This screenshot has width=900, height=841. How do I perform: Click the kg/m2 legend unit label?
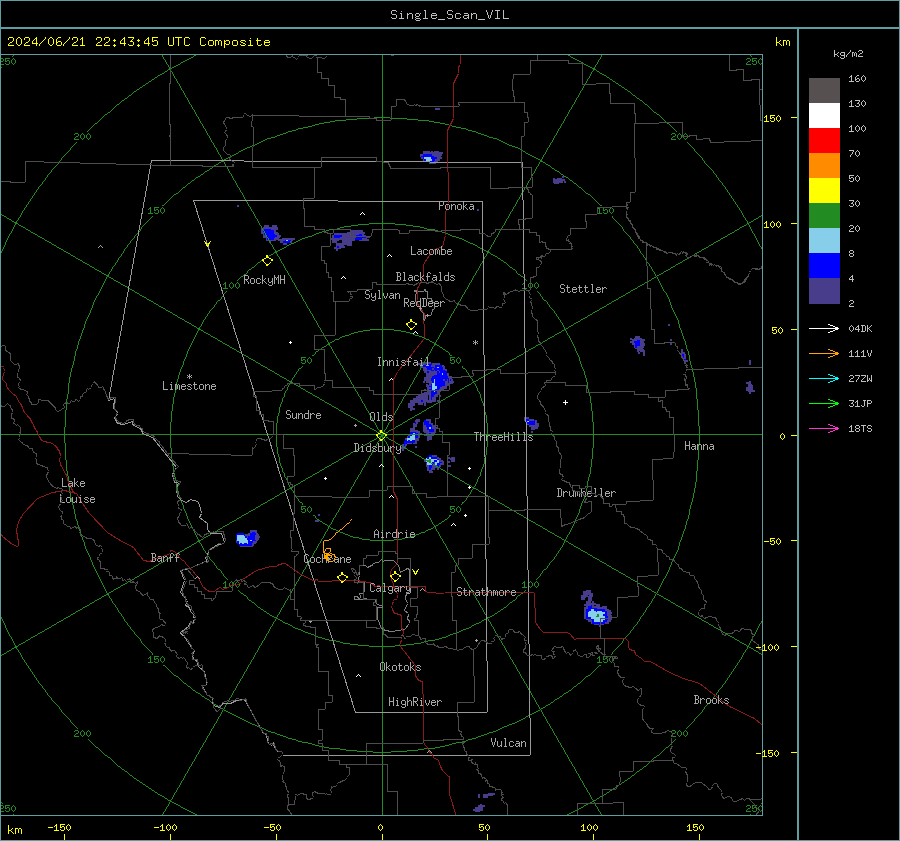(848, 54)
